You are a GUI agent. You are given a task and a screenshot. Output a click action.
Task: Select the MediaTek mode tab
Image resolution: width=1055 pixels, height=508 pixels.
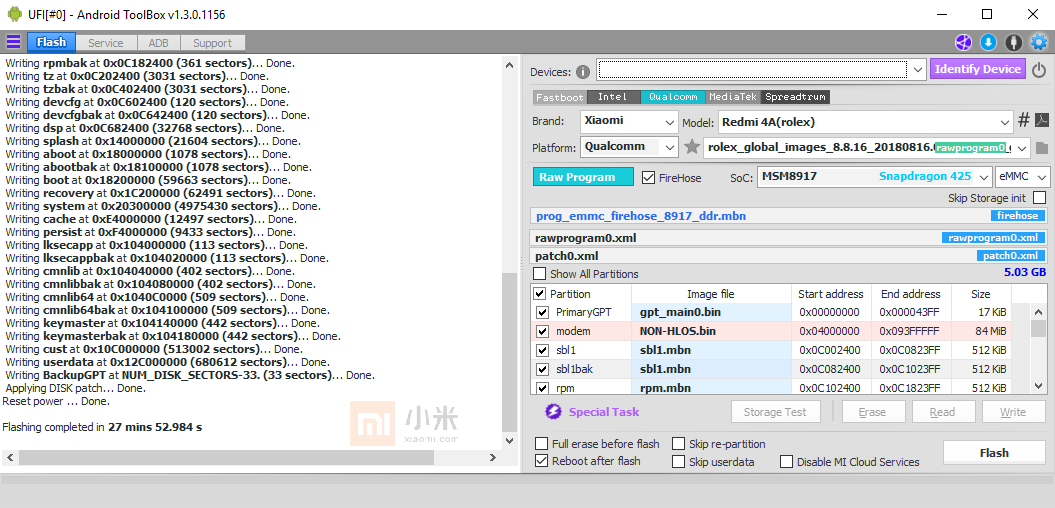coord(734,97)
